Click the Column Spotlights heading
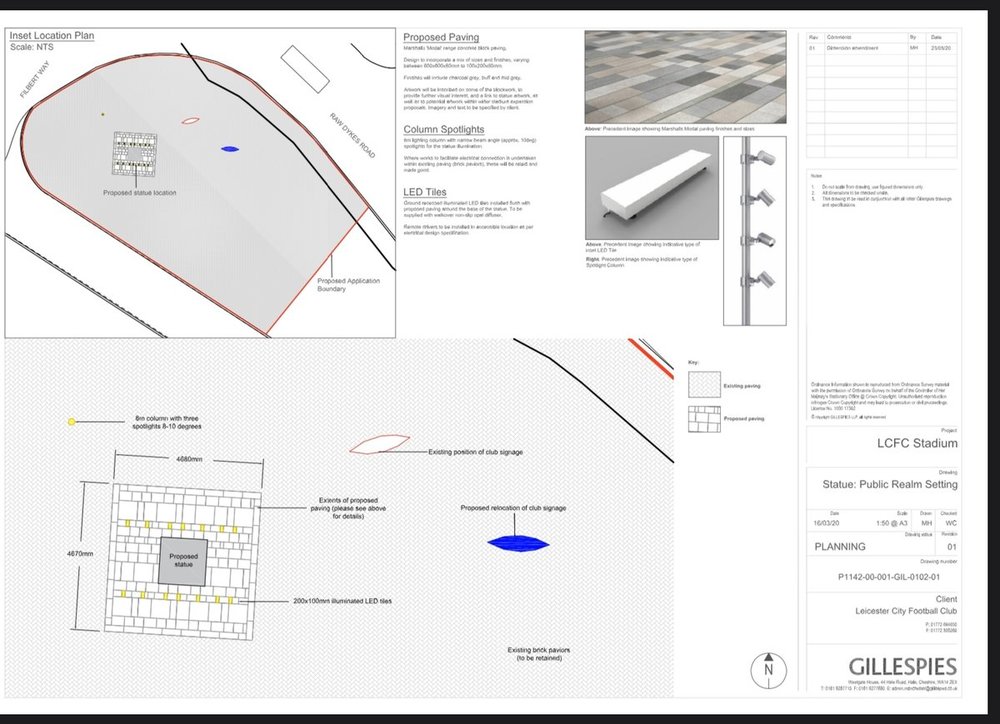The image size is (1000, 724). 443,129
